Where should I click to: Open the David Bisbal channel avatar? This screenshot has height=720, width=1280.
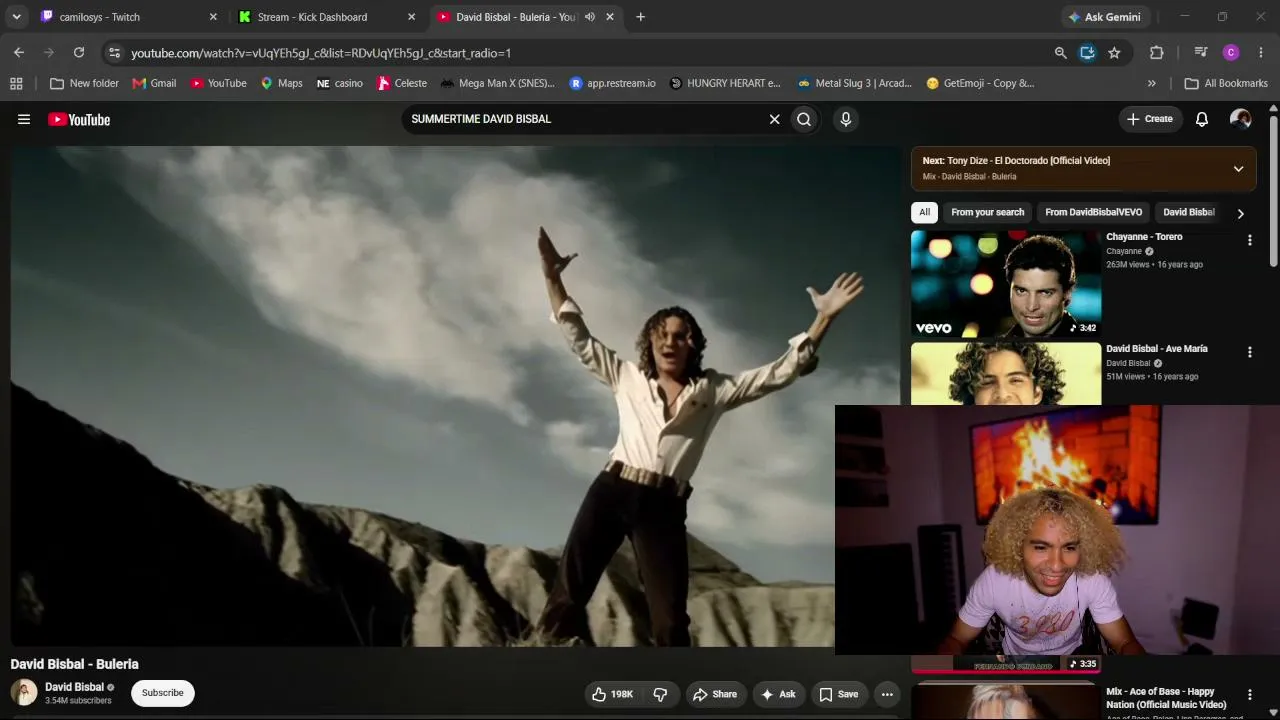(x=24, y=692)
